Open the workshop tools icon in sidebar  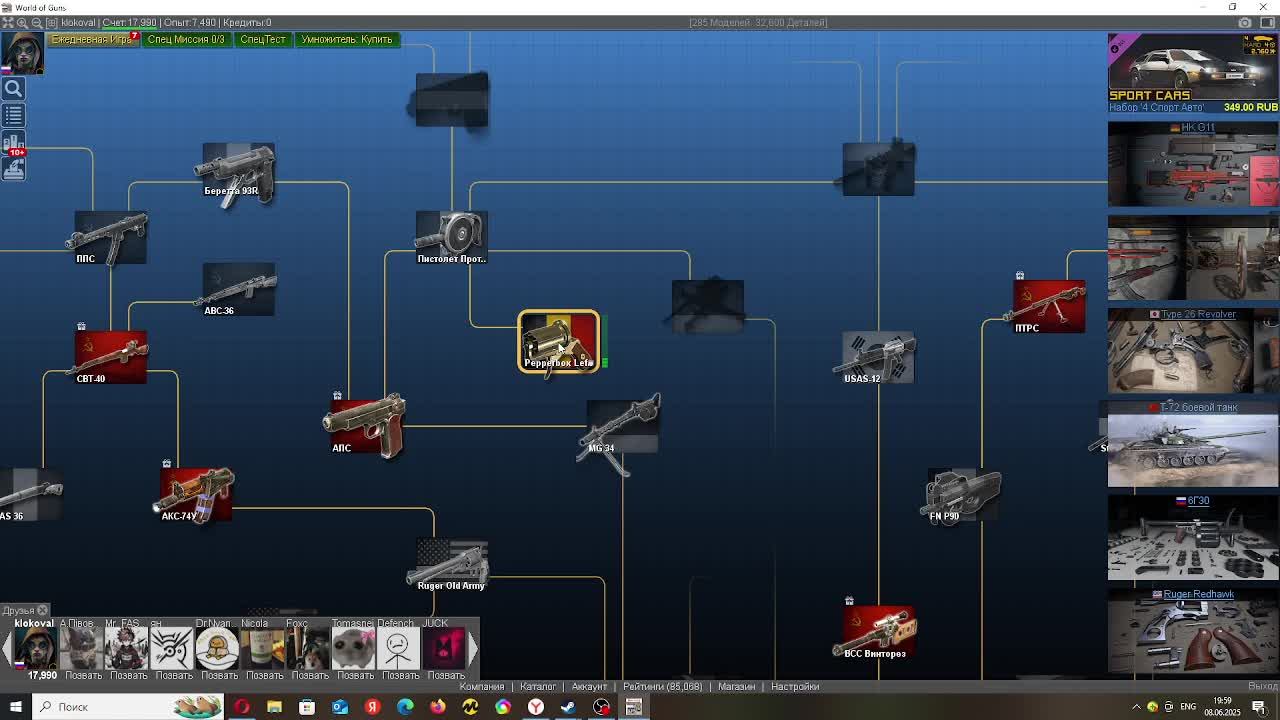[x=13, y=168]
